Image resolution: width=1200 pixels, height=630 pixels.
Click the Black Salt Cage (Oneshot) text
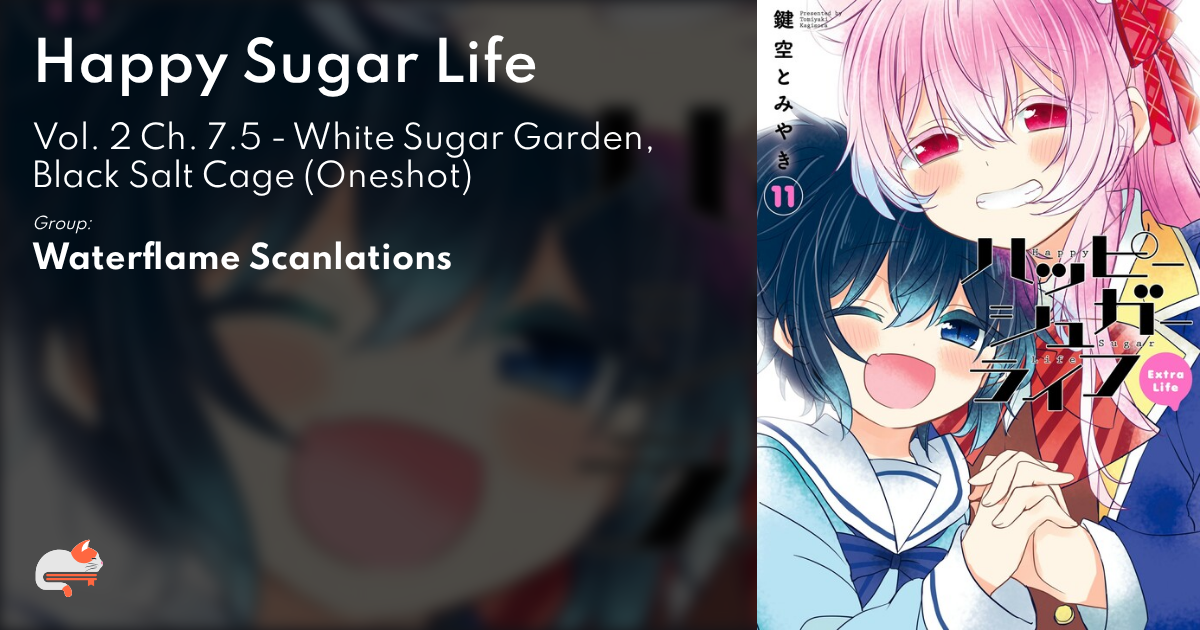pos(252,176)
